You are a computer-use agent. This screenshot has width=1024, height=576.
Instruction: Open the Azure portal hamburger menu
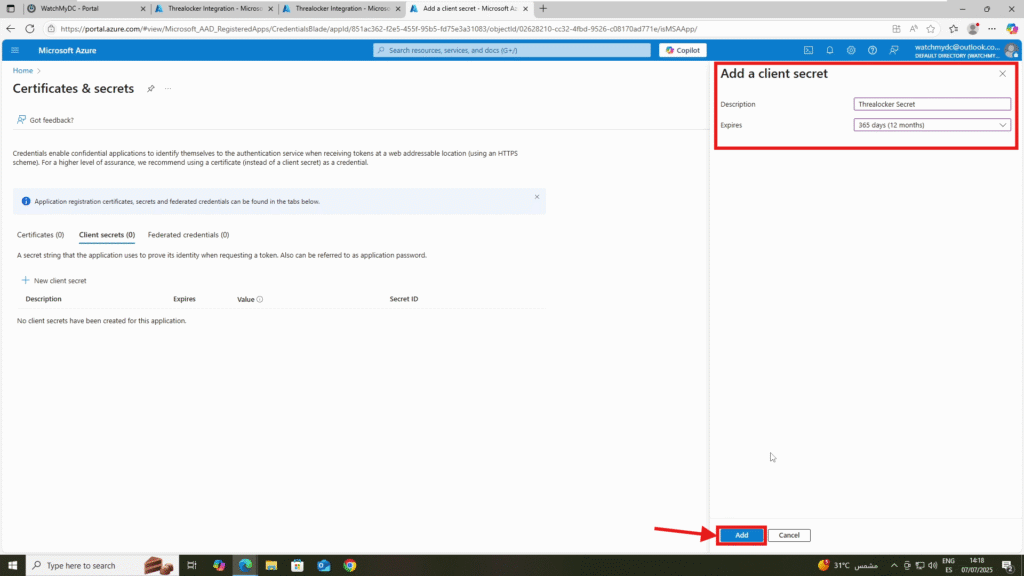15,50
